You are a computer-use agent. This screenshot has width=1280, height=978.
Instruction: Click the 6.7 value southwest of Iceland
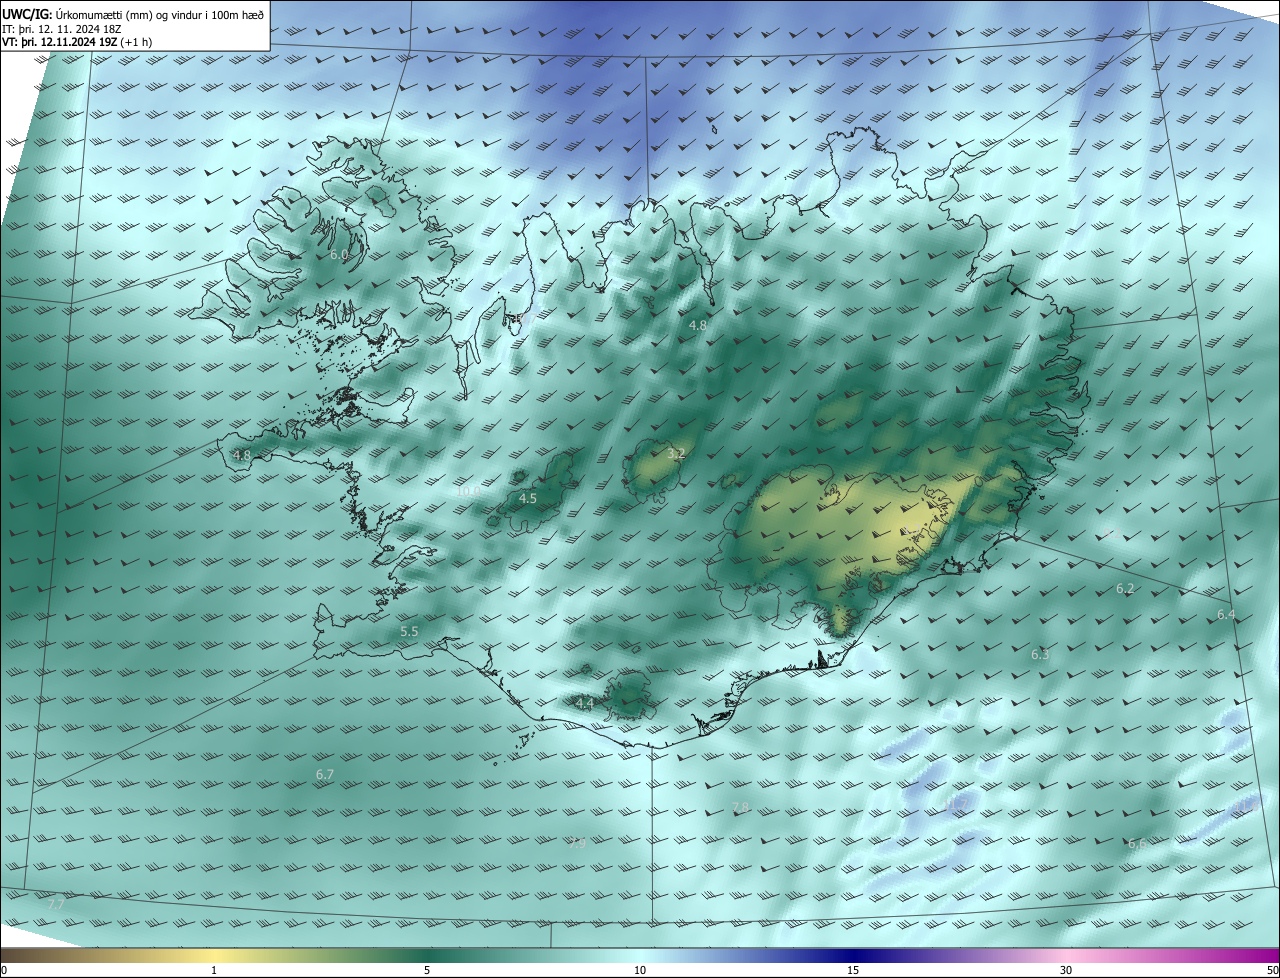coord(325,775)
